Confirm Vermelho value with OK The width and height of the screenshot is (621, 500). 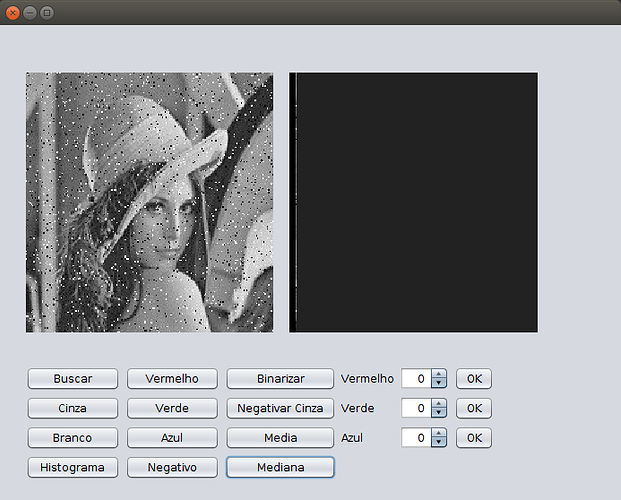point(474,379)
